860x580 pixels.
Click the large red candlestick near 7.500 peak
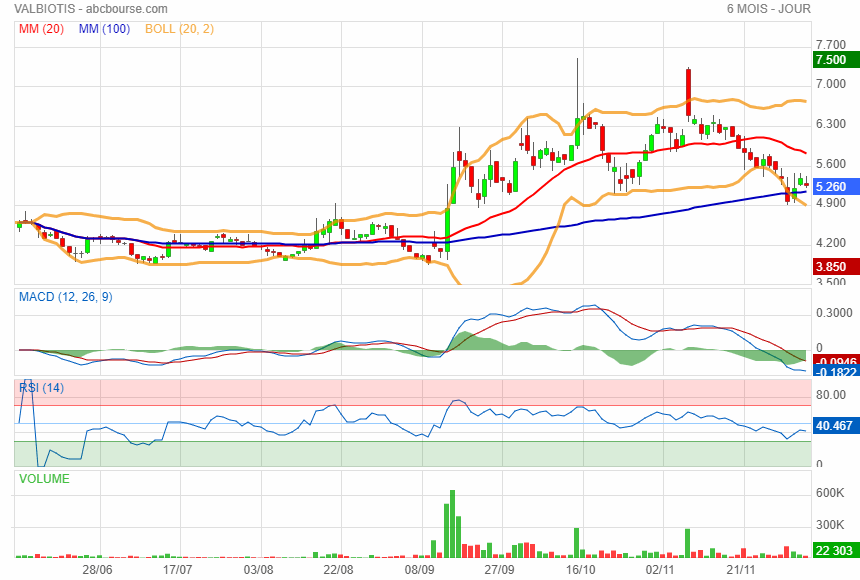(688, 92)
